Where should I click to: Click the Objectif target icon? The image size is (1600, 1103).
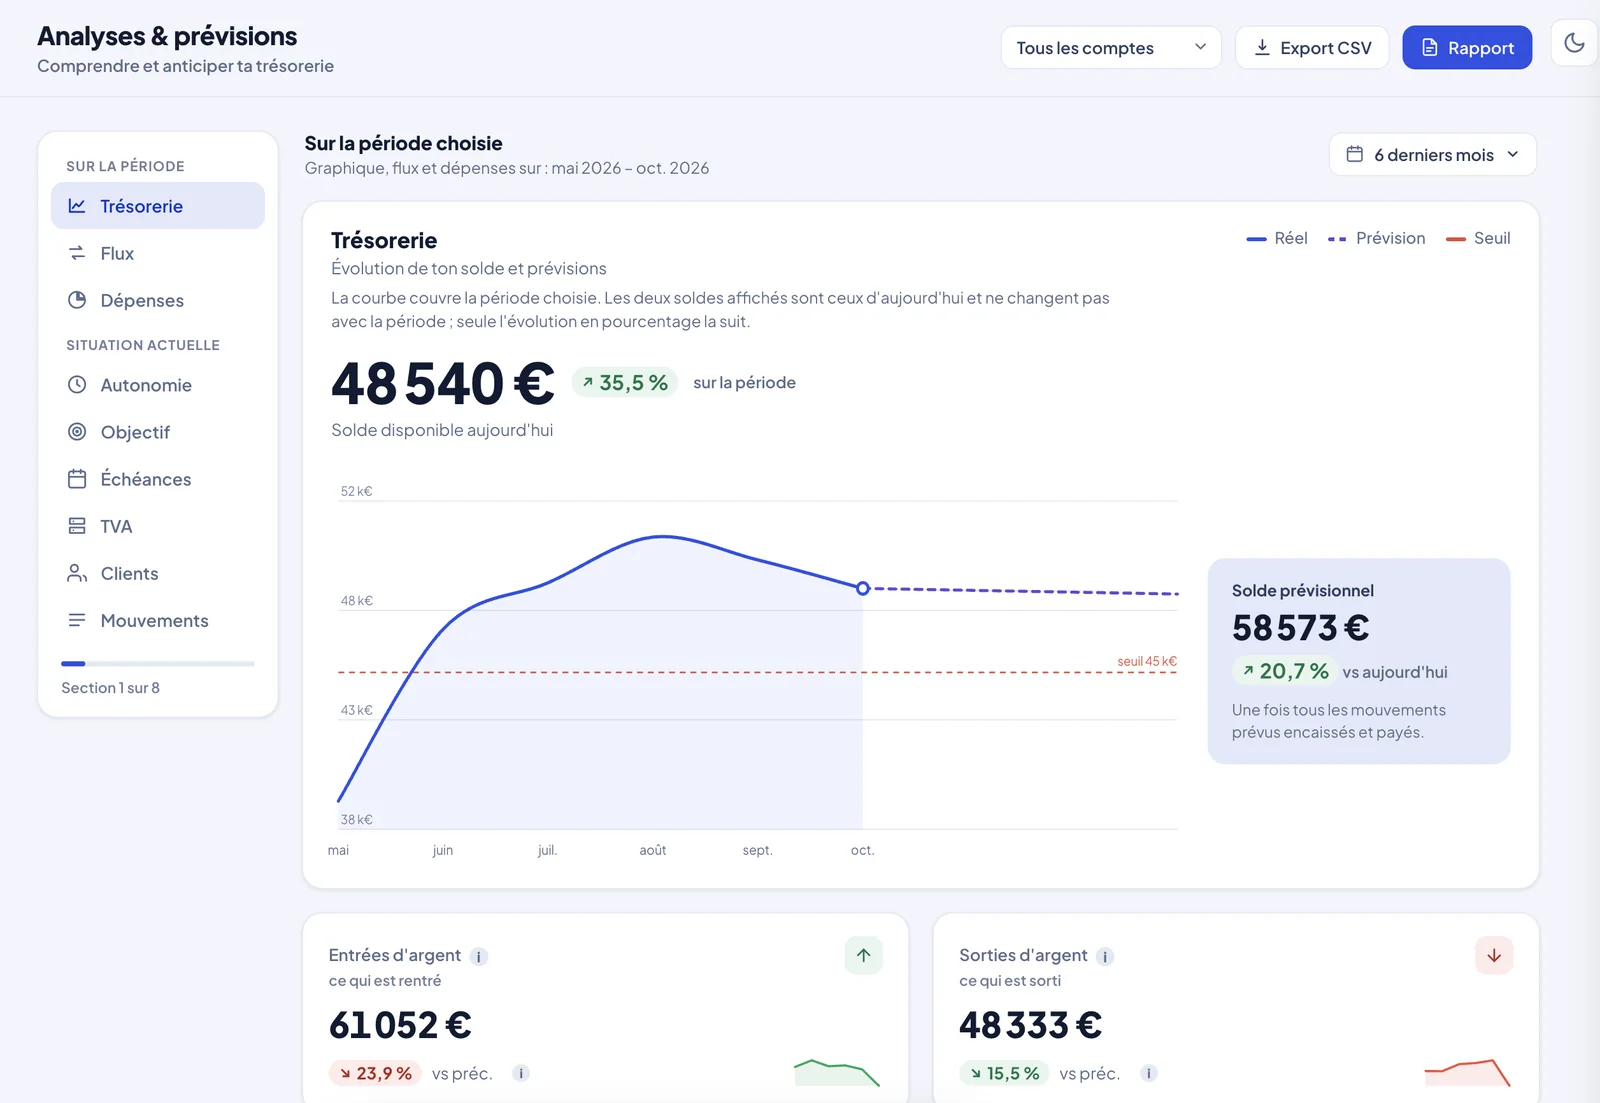(x=77, y=432)
